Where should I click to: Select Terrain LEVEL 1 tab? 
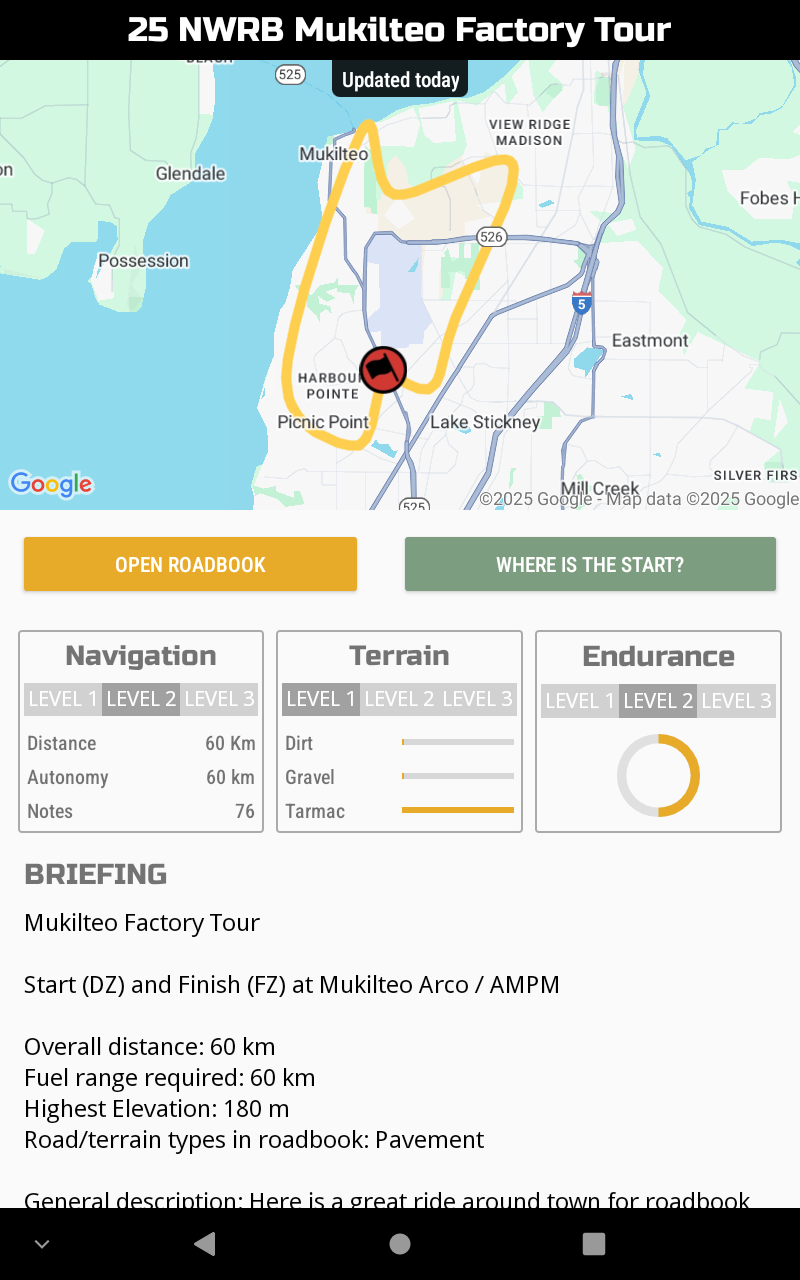pos(321,699)
